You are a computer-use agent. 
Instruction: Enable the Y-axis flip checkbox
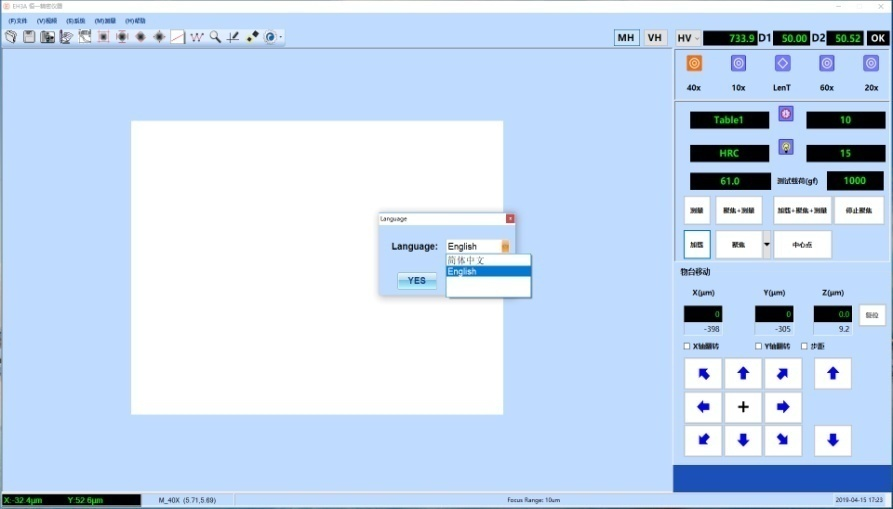(x=759, y=346)
